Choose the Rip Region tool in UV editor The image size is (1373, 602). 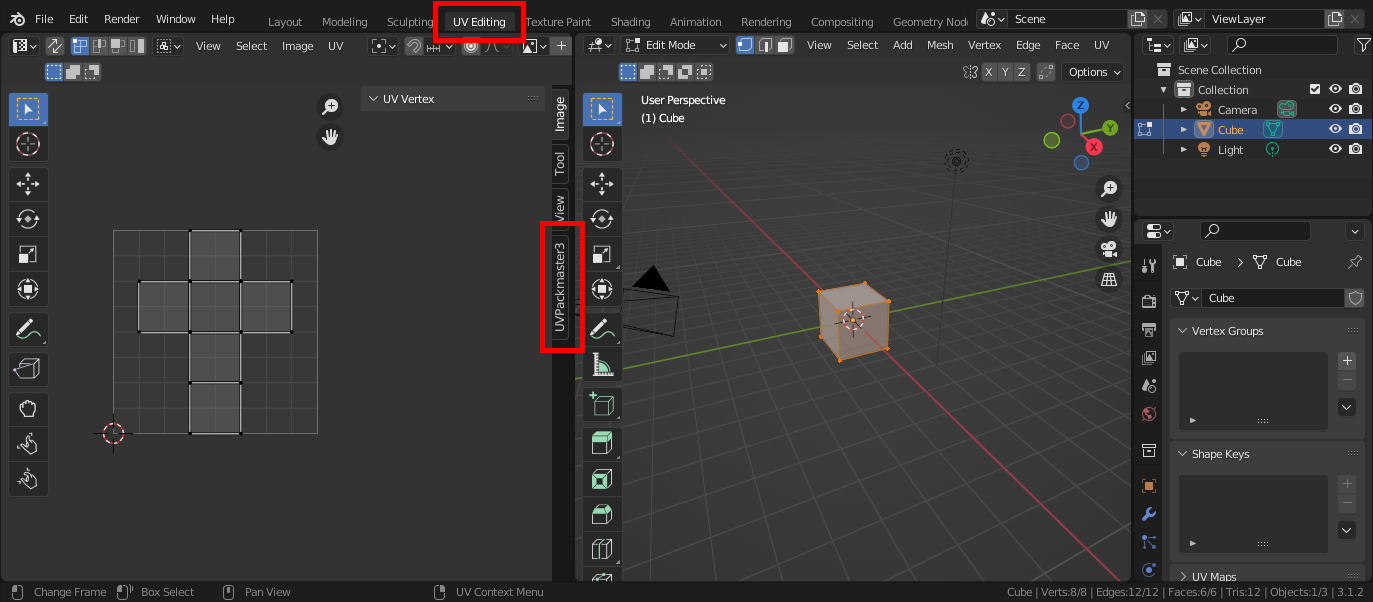(x=28, y=369)
